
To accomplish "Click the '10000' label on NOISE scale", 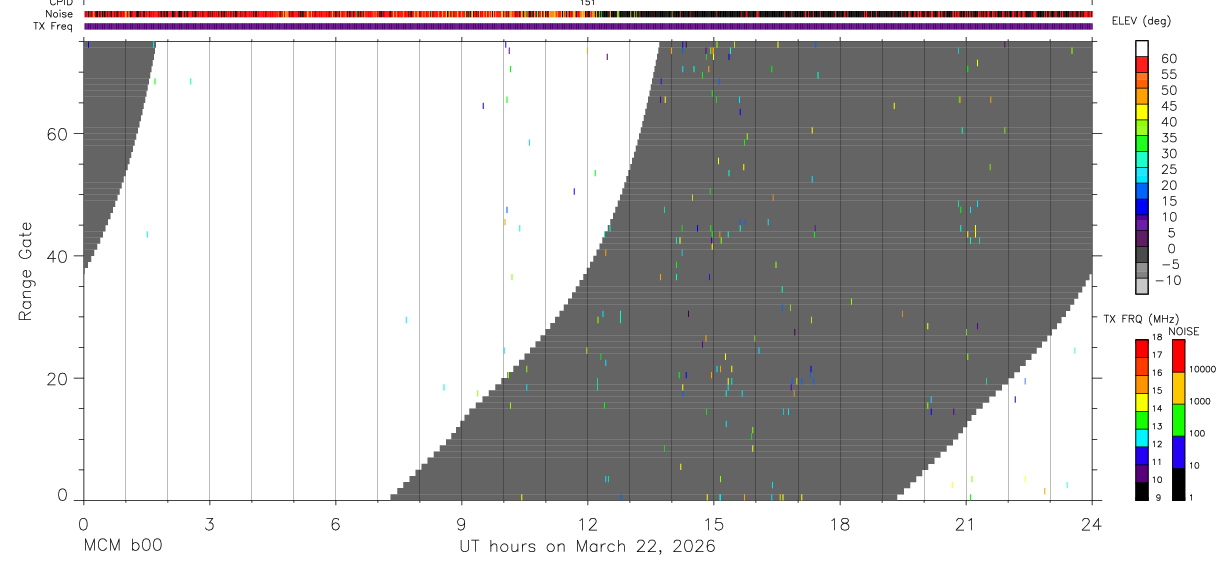I will (1202, 369).
